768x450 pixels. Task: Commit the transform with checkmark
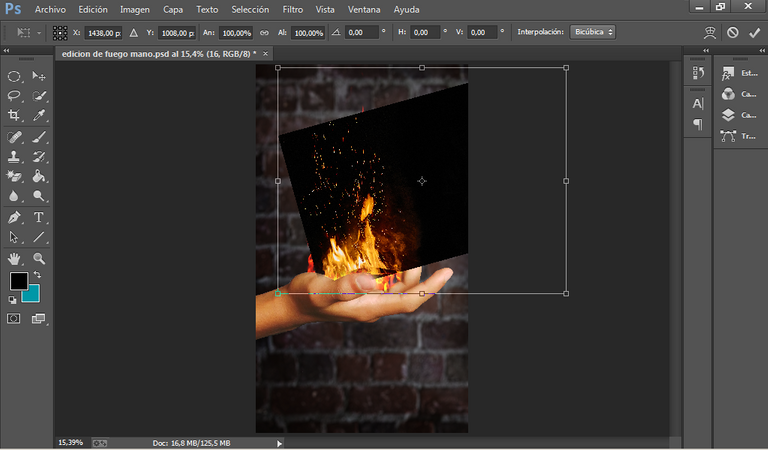(x=754, y=32)
